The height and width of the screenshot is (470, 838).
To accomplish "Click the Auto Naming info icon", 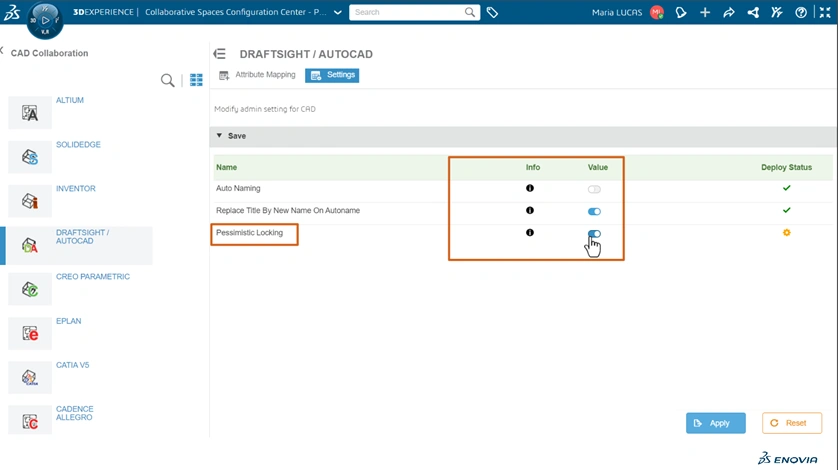I will (x=530, y=188).
